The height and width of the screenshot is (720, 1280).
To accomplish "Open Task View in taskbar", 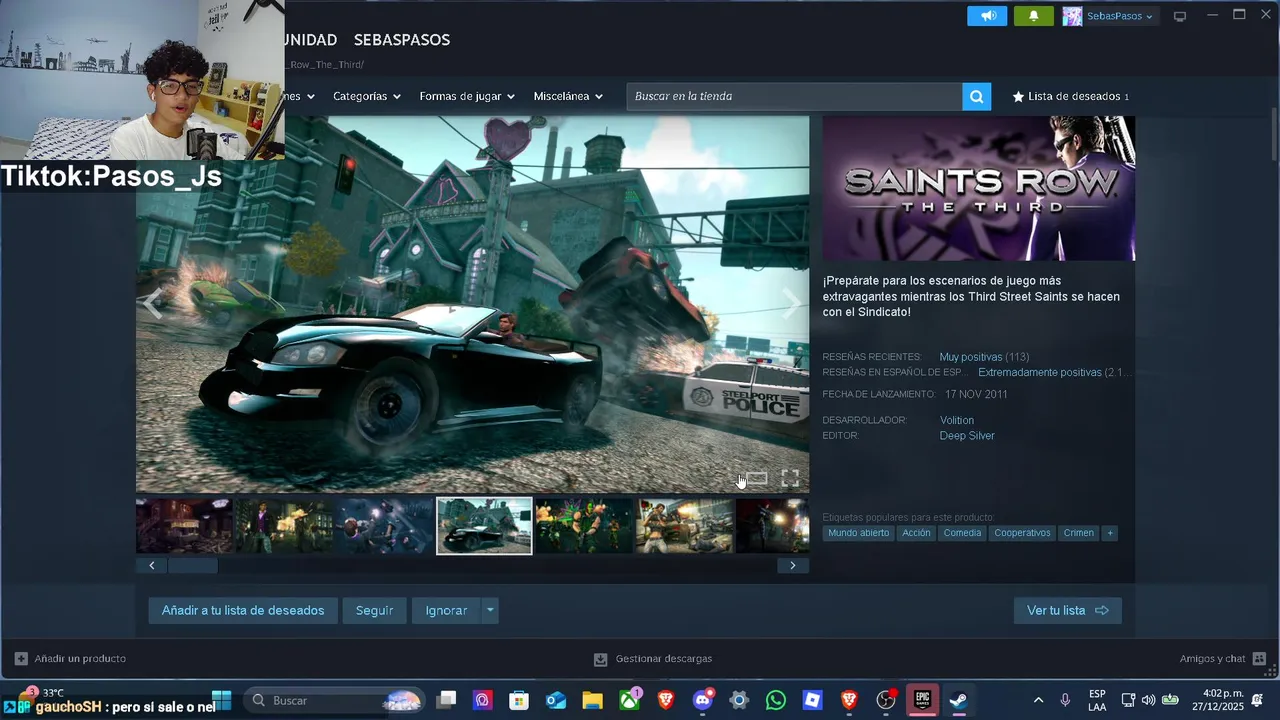I will click(x=447, y=700).
